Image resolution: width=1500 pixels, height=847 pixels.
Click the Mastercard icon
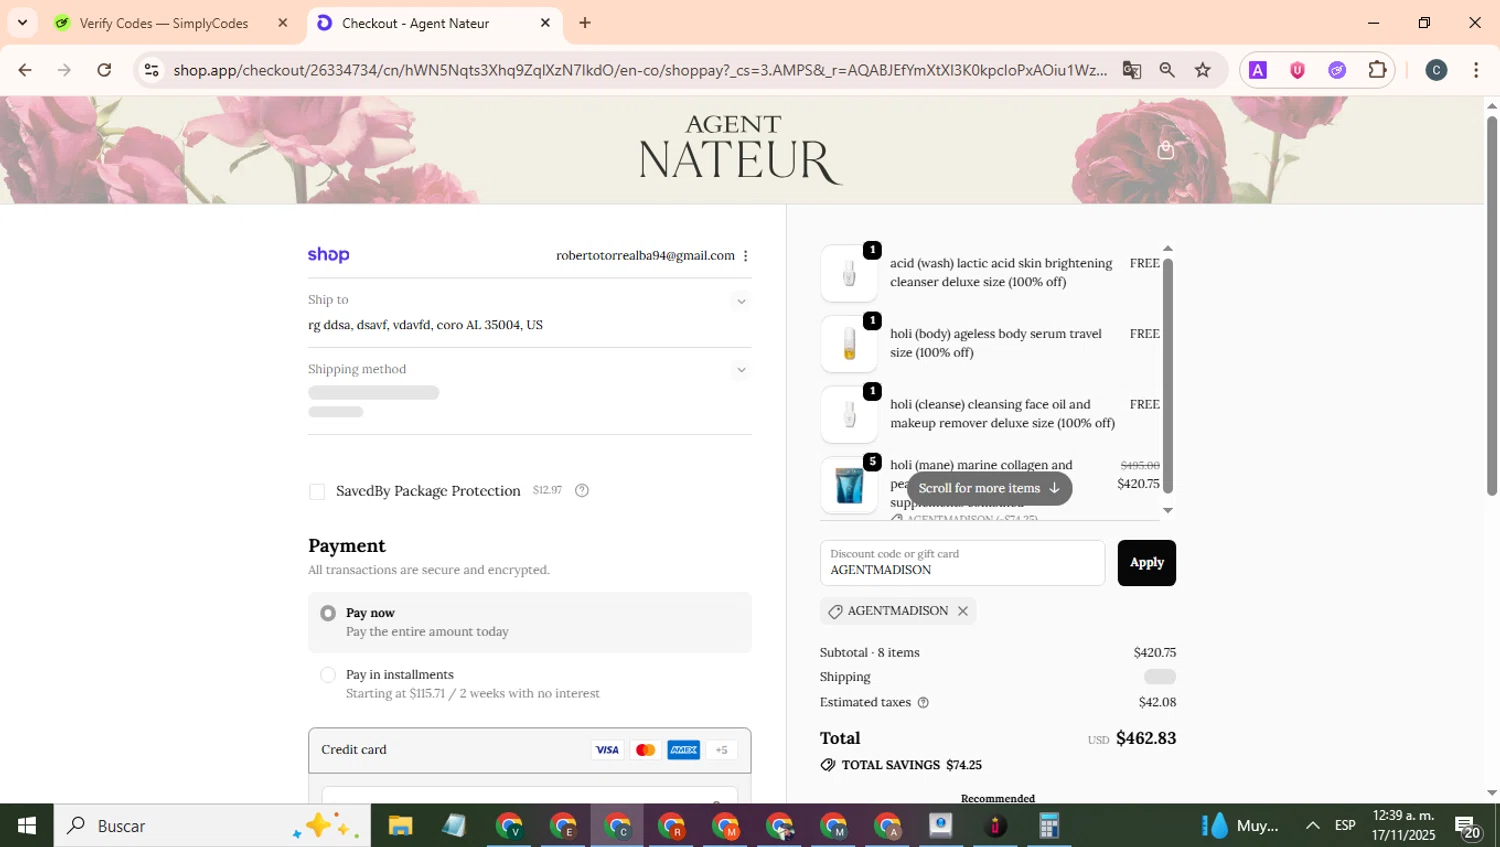click(645, 750)
